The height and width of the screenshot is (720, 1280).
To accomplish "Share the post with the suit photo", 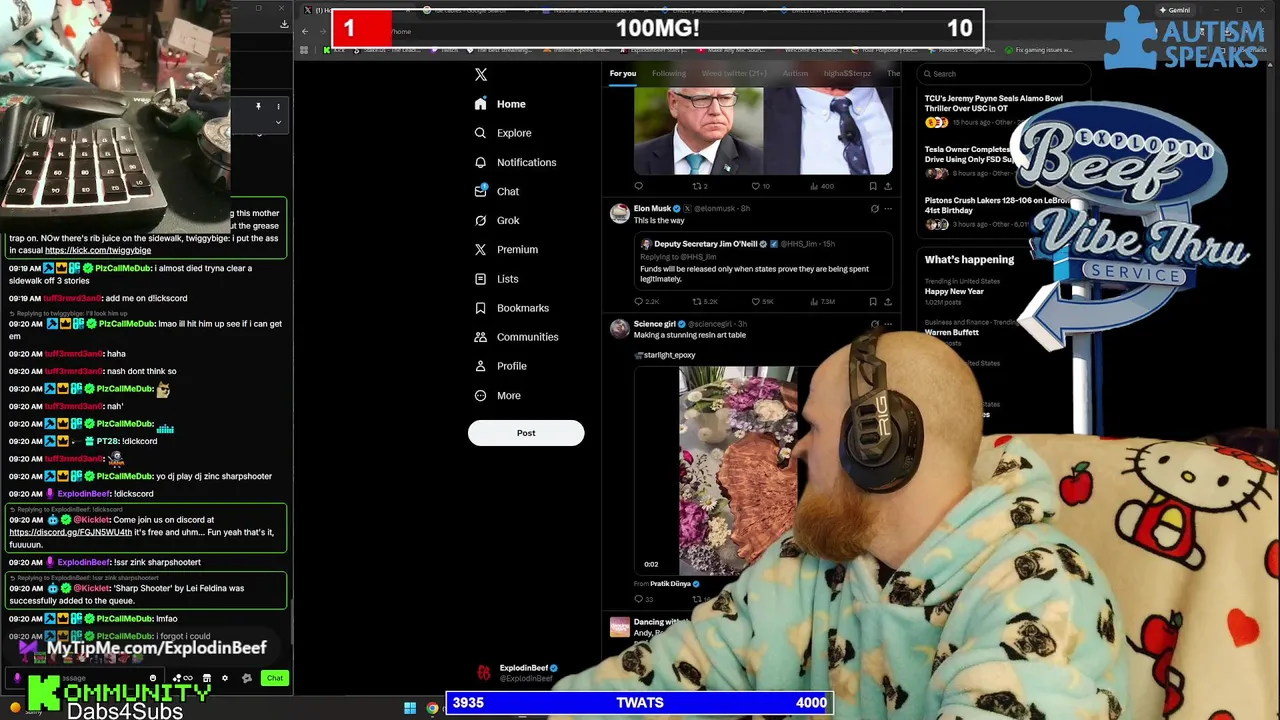I will click(888, 186).
